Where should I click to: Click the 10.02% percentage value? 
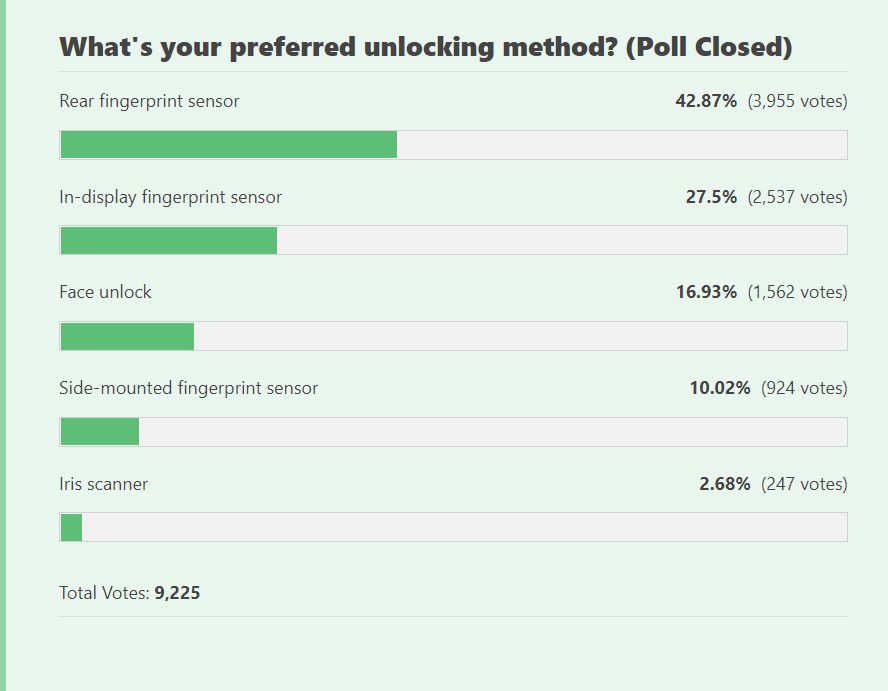click(x=719, y=388)
